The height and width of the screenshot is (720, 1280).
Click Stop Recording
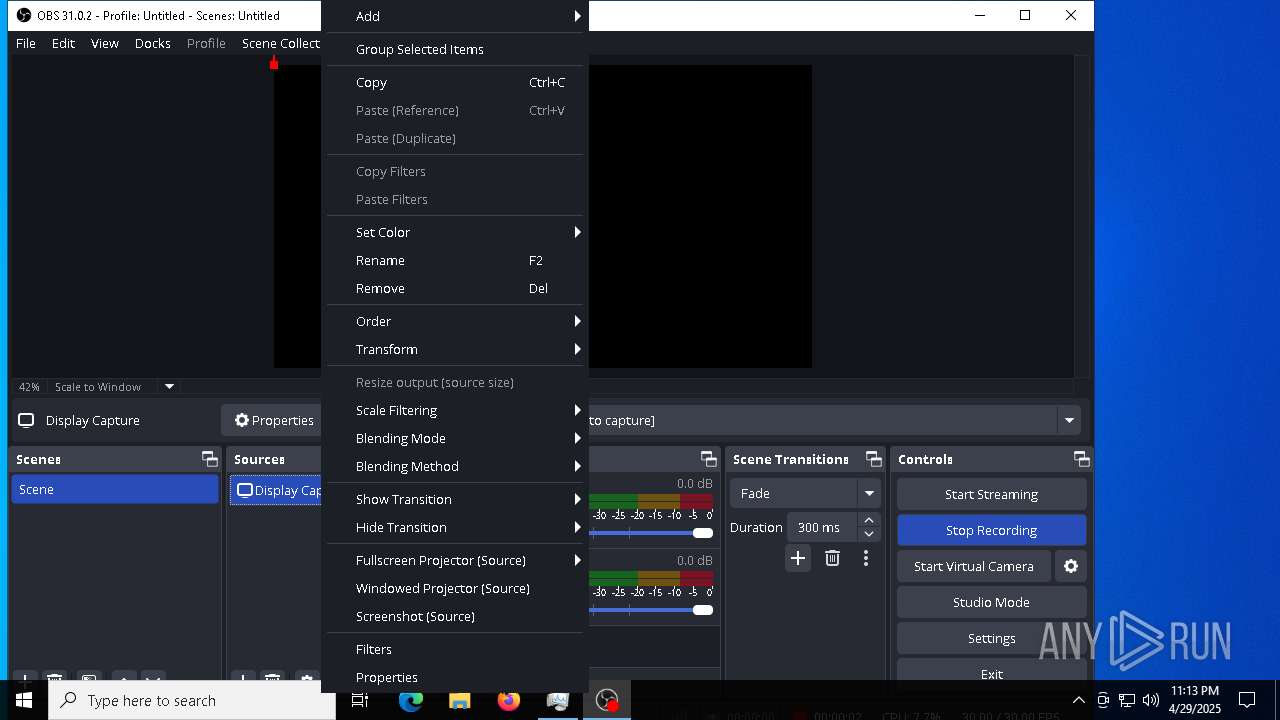pyautogui.click(x=991, y=530)
